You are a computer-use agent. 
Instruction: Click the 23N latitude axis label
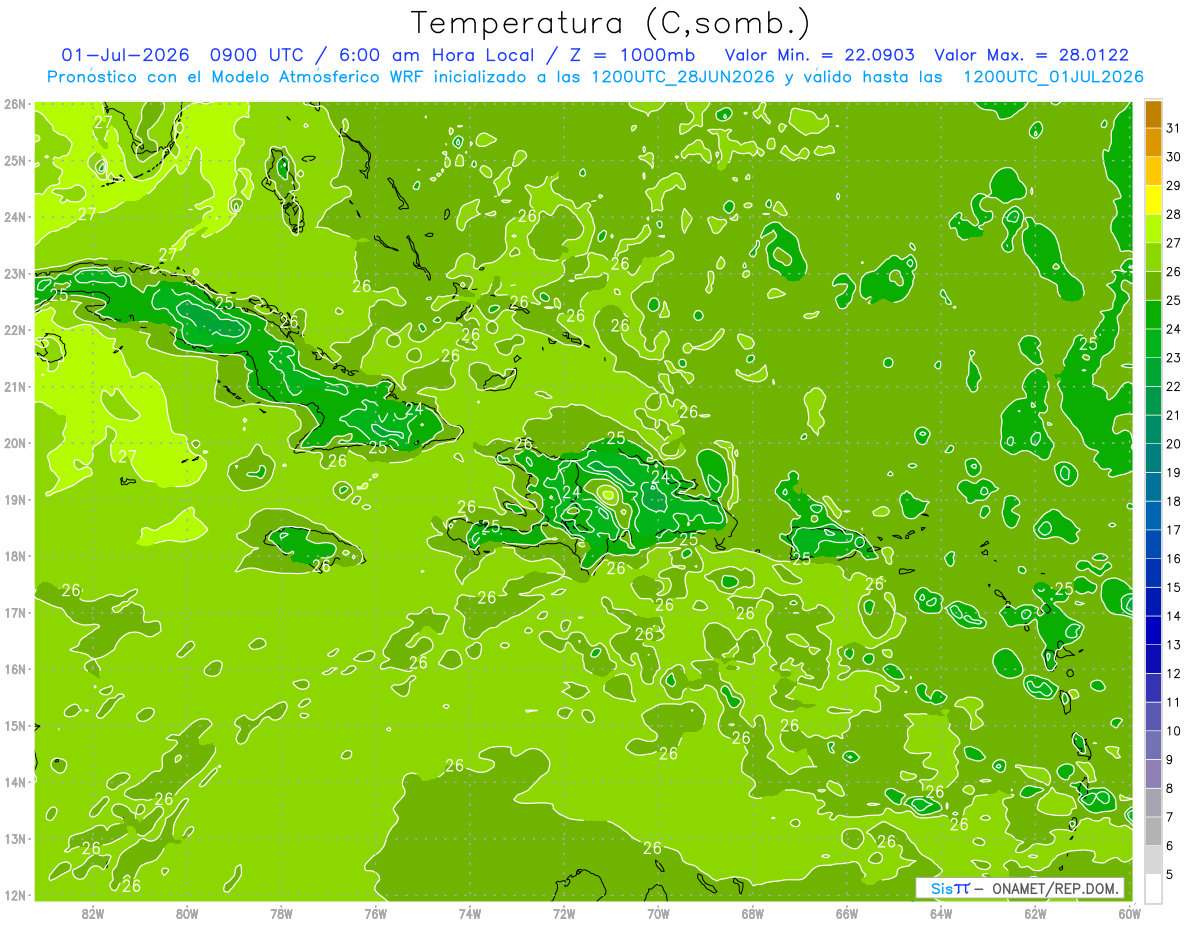[x=15, y=274]
